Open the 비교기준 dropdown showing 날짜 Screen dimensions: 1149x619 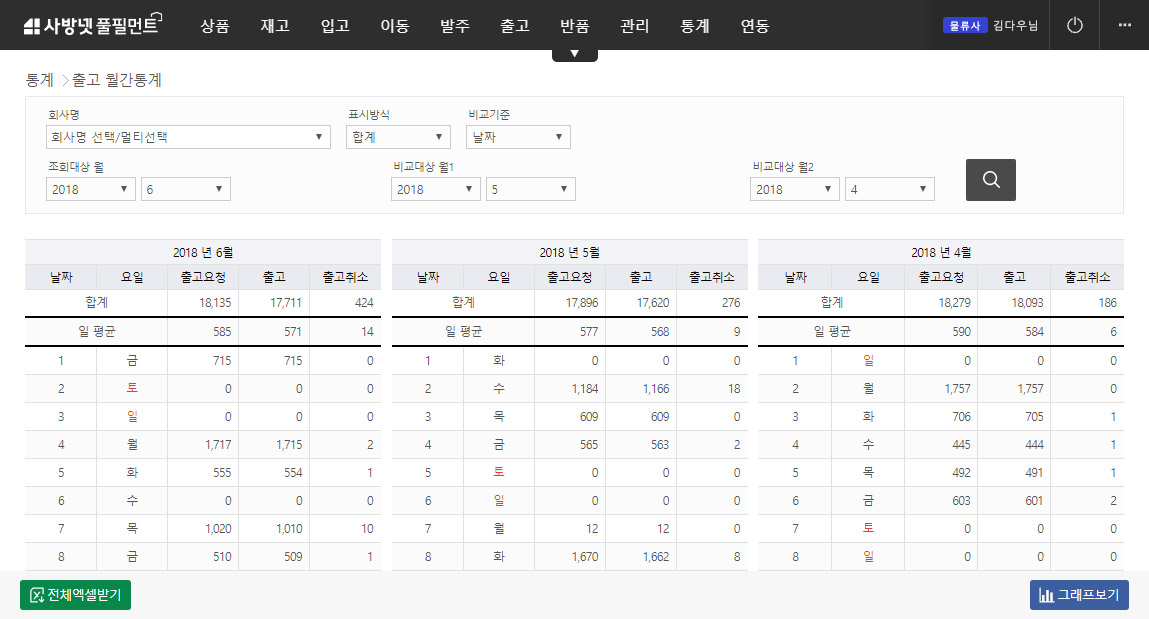click(518, 137)
